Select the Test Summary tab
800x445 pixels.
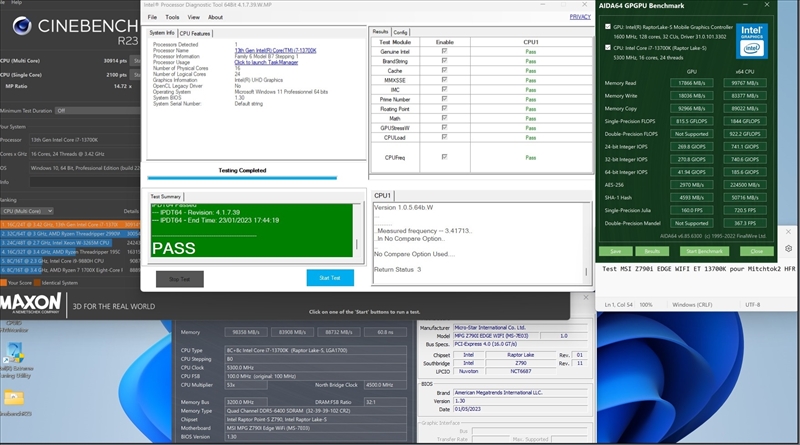pos(165,196)
